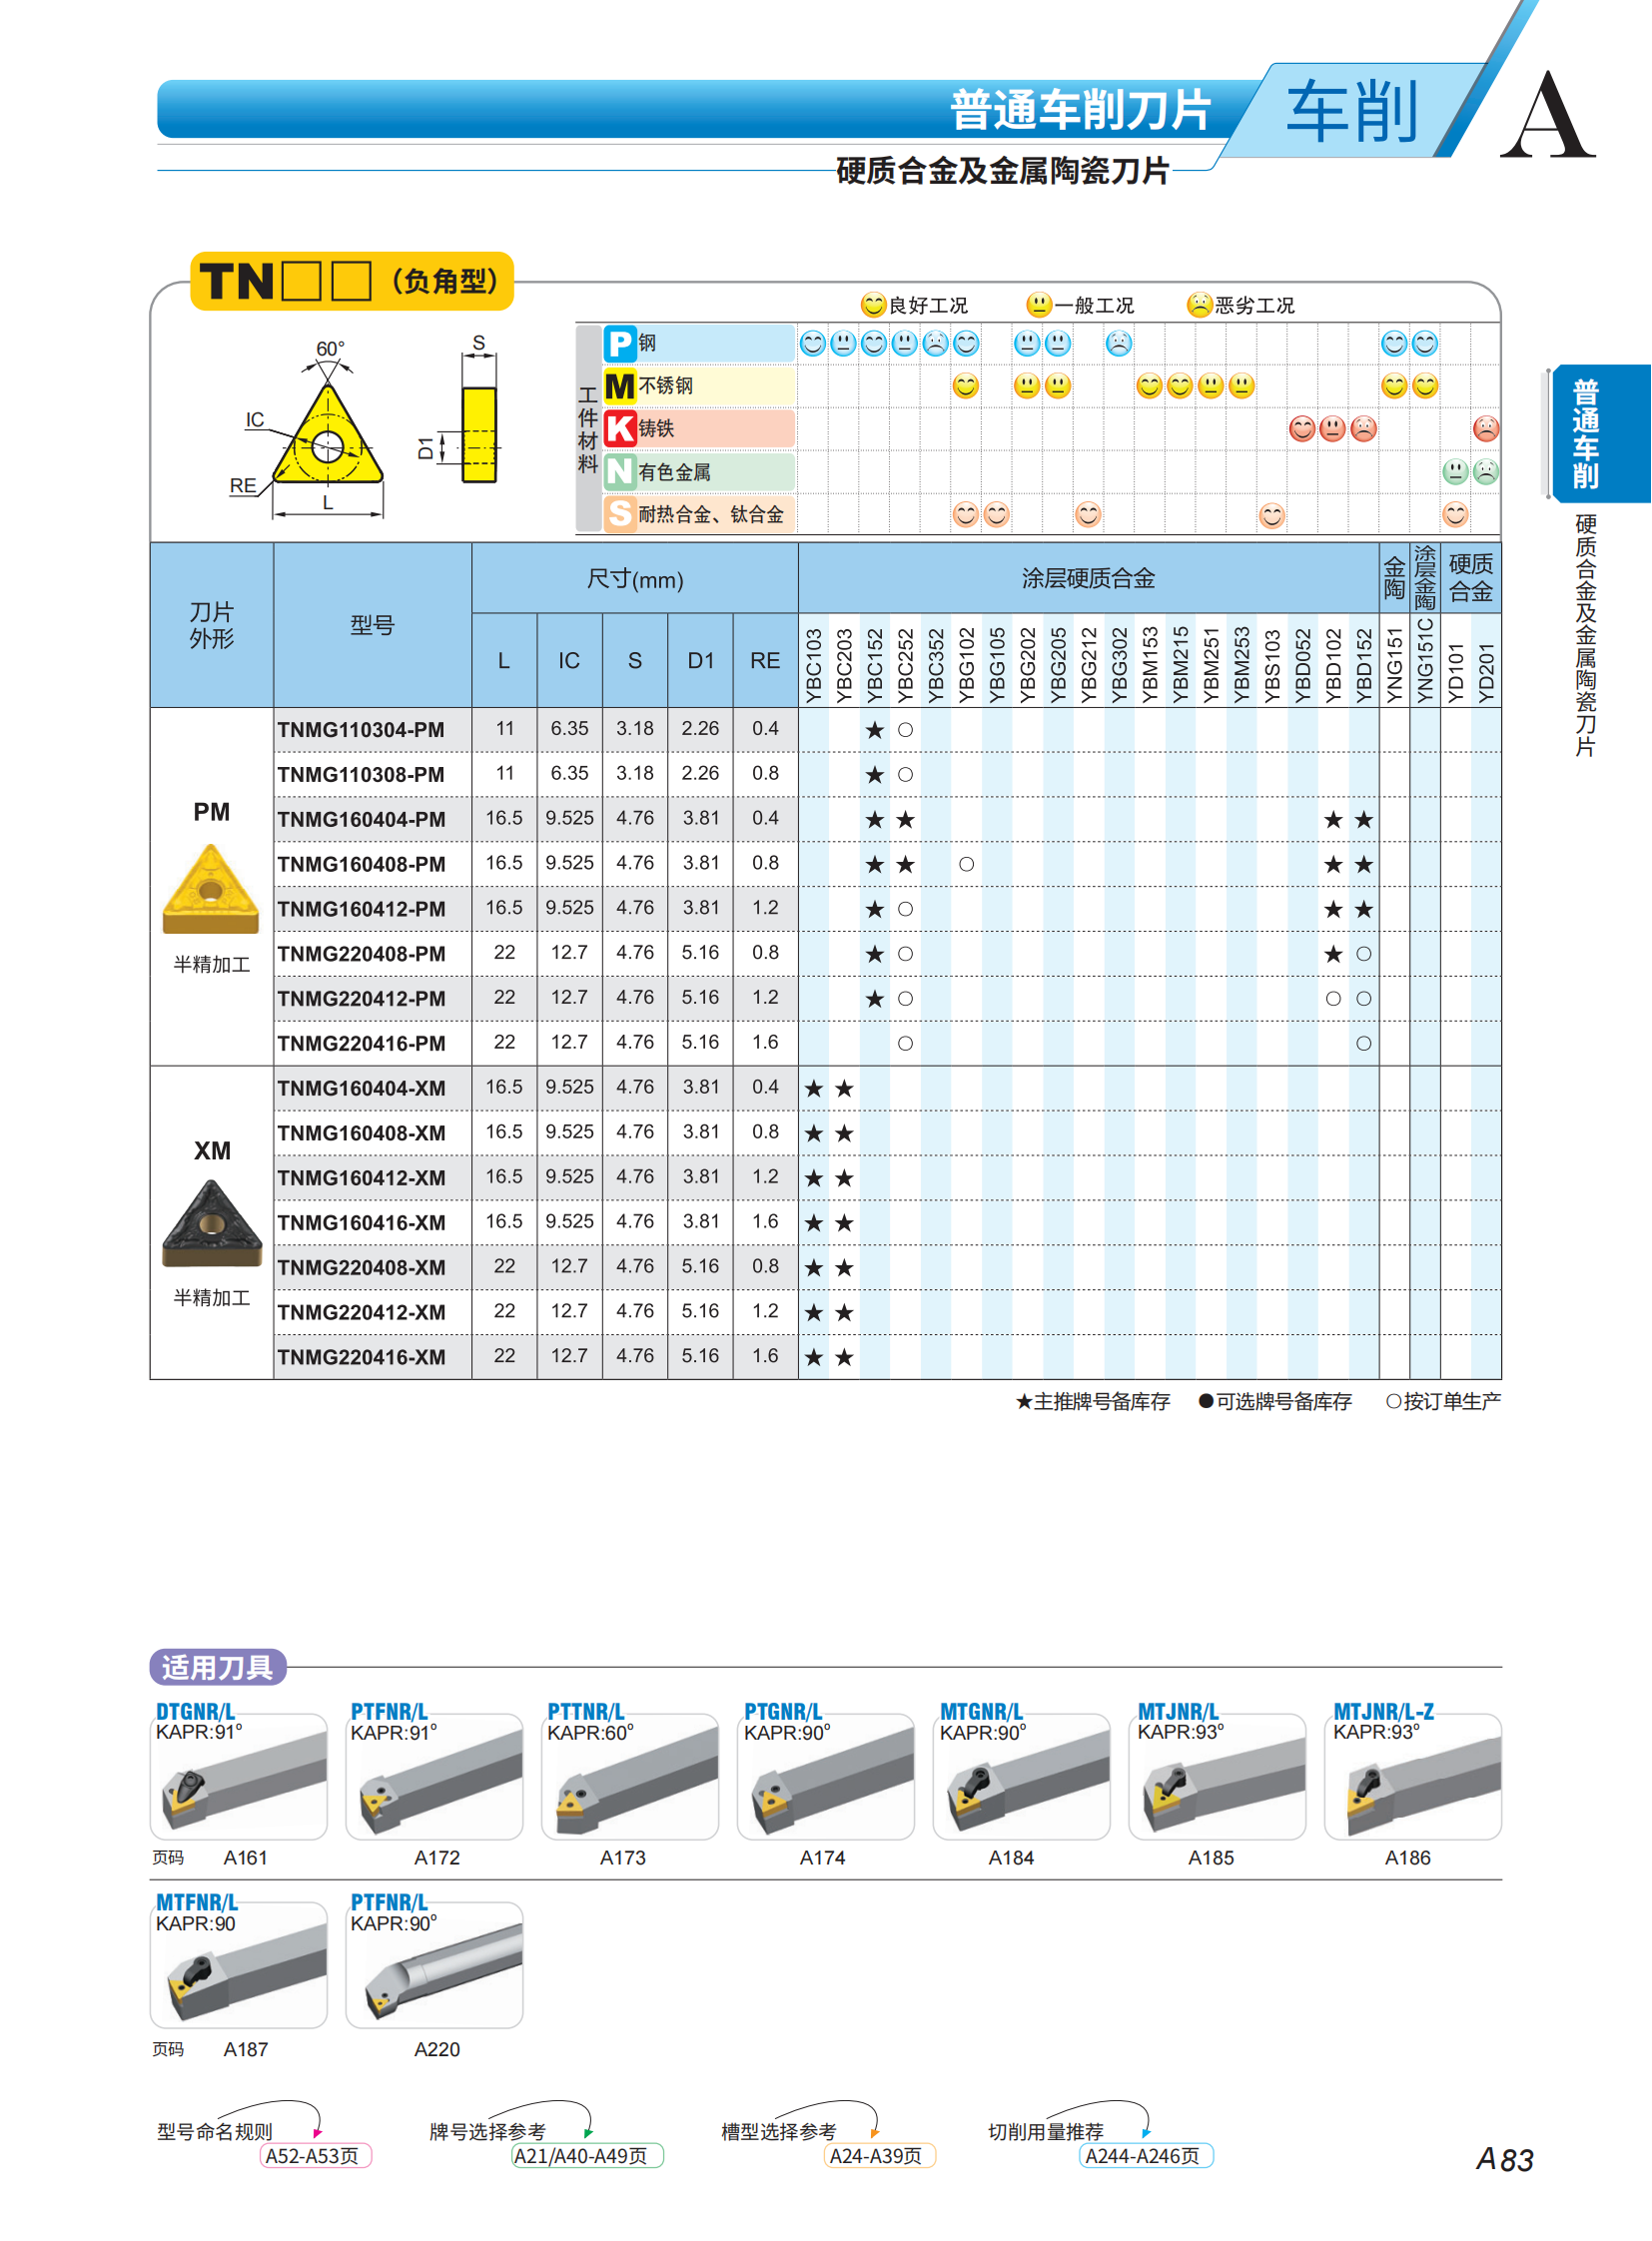The height and width of the screenshot is (2241, 1652).
Task: Click the YBC252 grade column header
Action: [x=905, y=664]
